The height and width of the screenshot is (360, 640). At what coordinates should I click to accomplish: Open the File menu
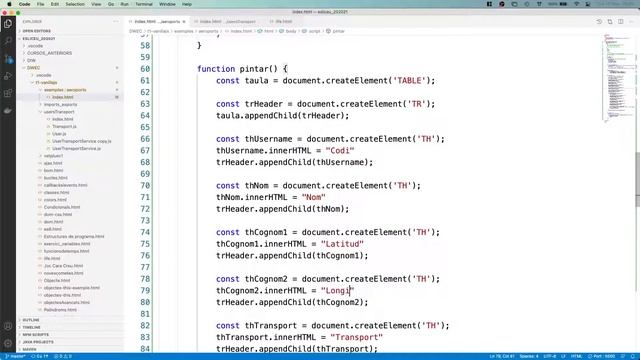coord(40,4)
